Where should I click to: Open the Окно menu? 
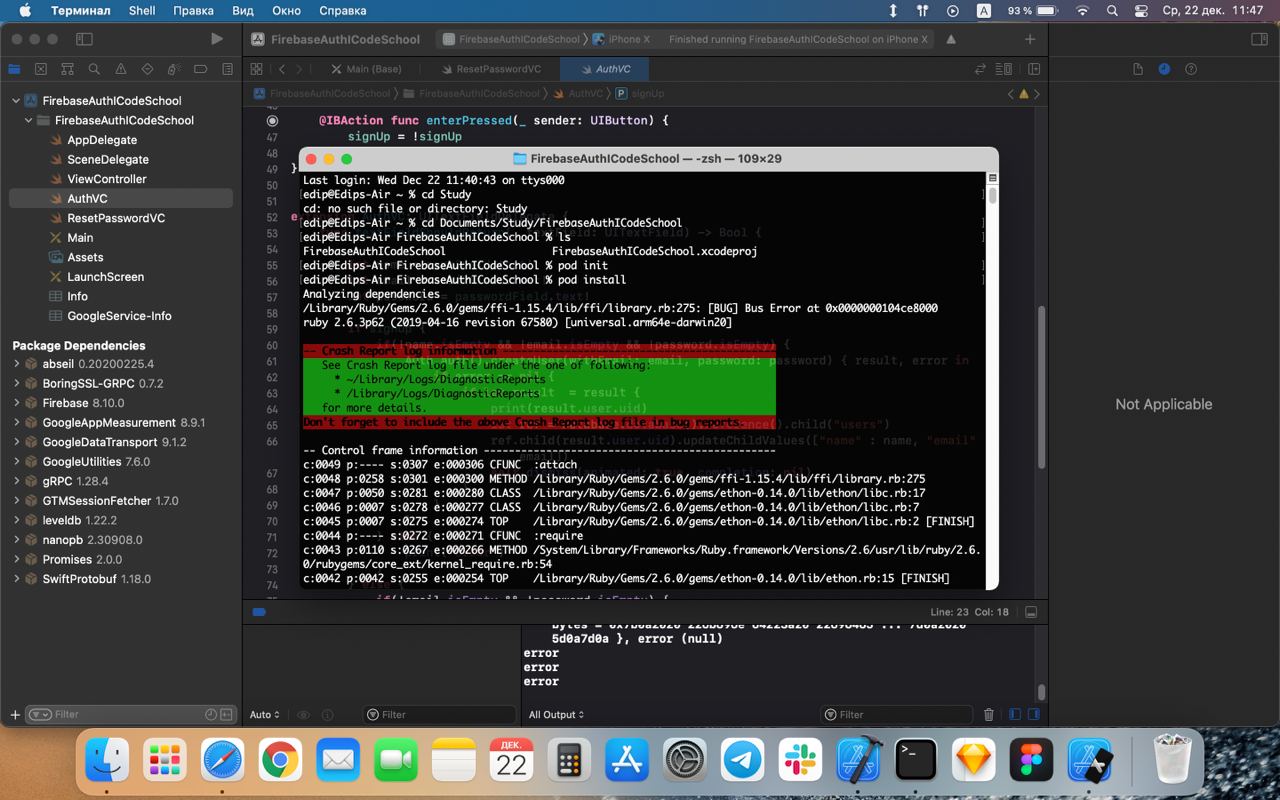point(286,11)
